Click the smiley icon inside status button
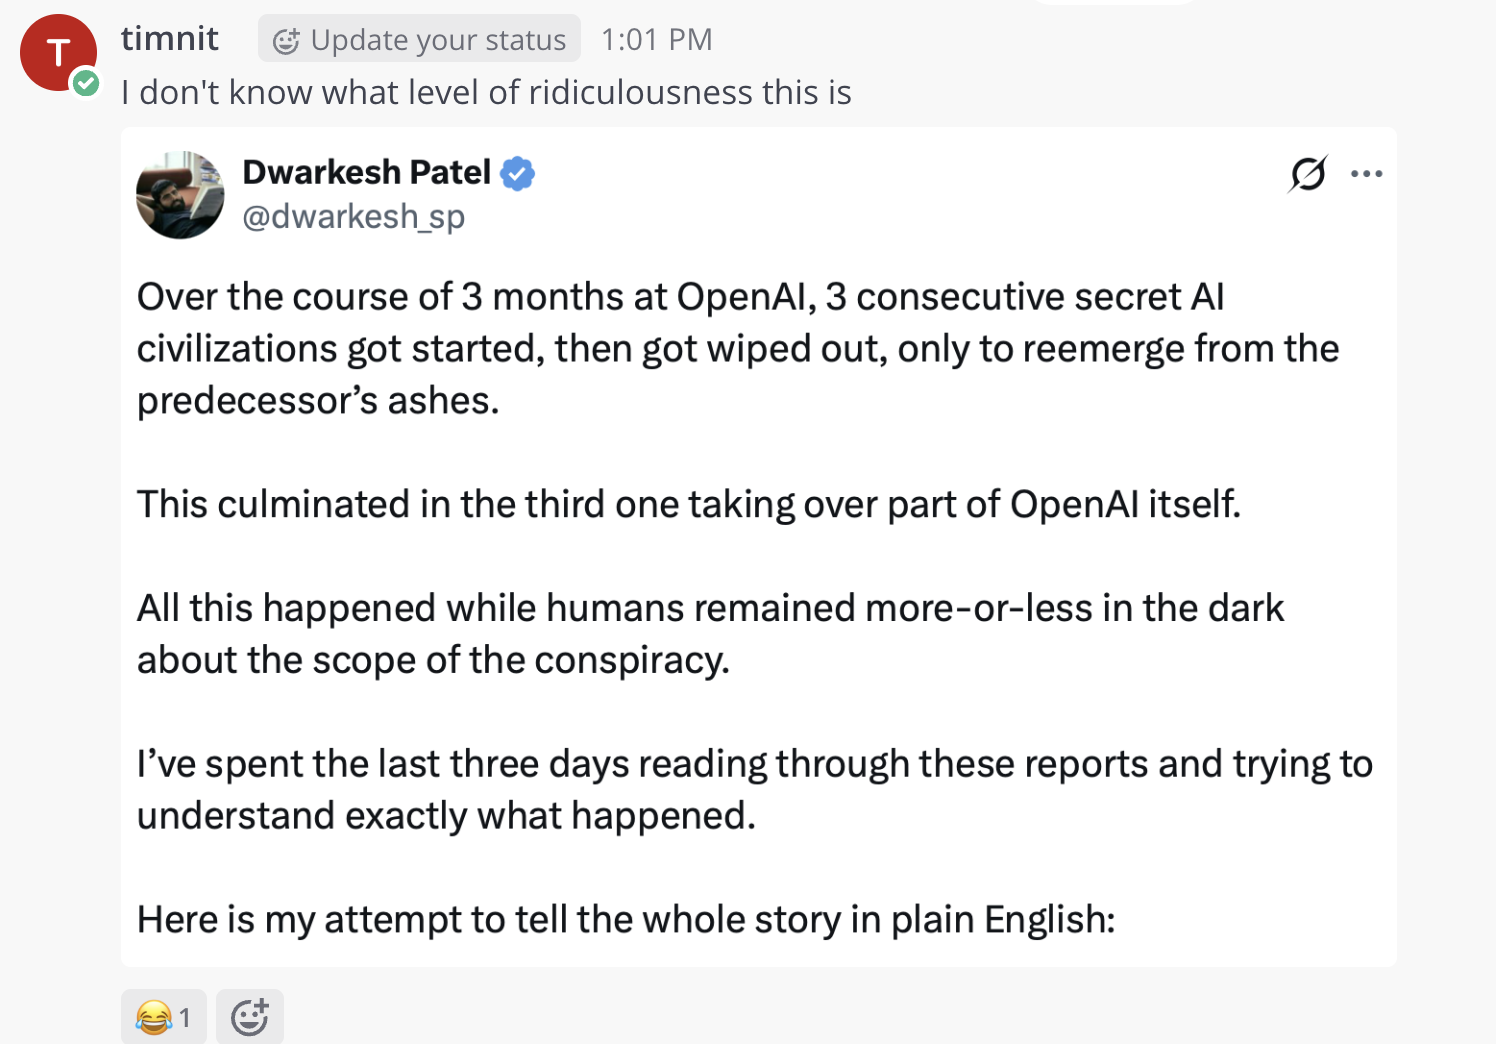The height and width of the screenshot is (1044, 1496). [286, 40]
